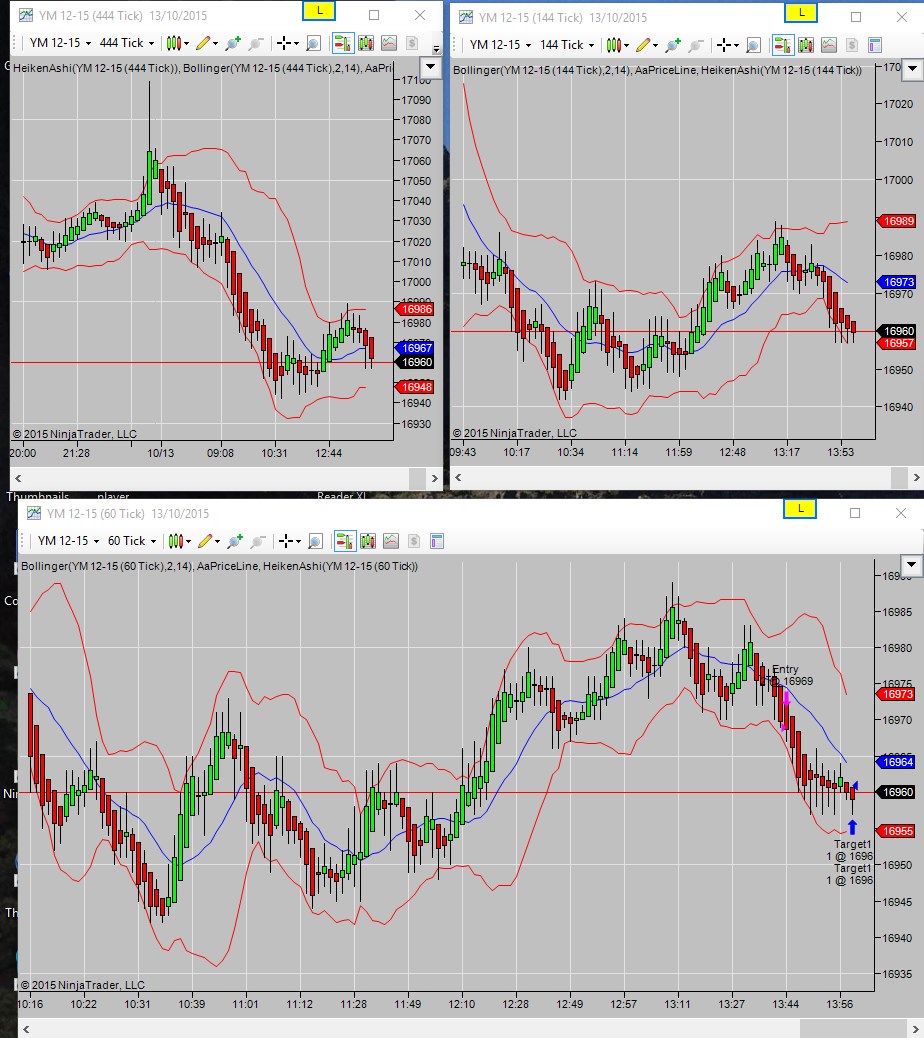Image resolution: width=924 pixels, height=1038 pixels.
Task: Select drawing pencil tool in 60 Tick window
Action: coord(208,542)
